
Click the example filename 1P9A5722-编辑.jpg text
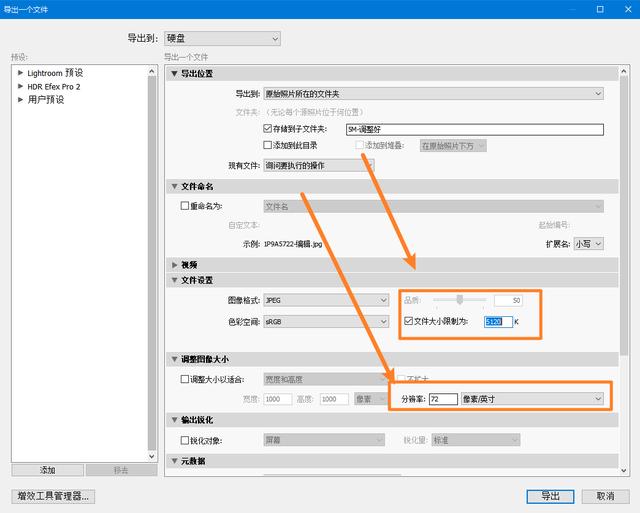click(293, 244)
